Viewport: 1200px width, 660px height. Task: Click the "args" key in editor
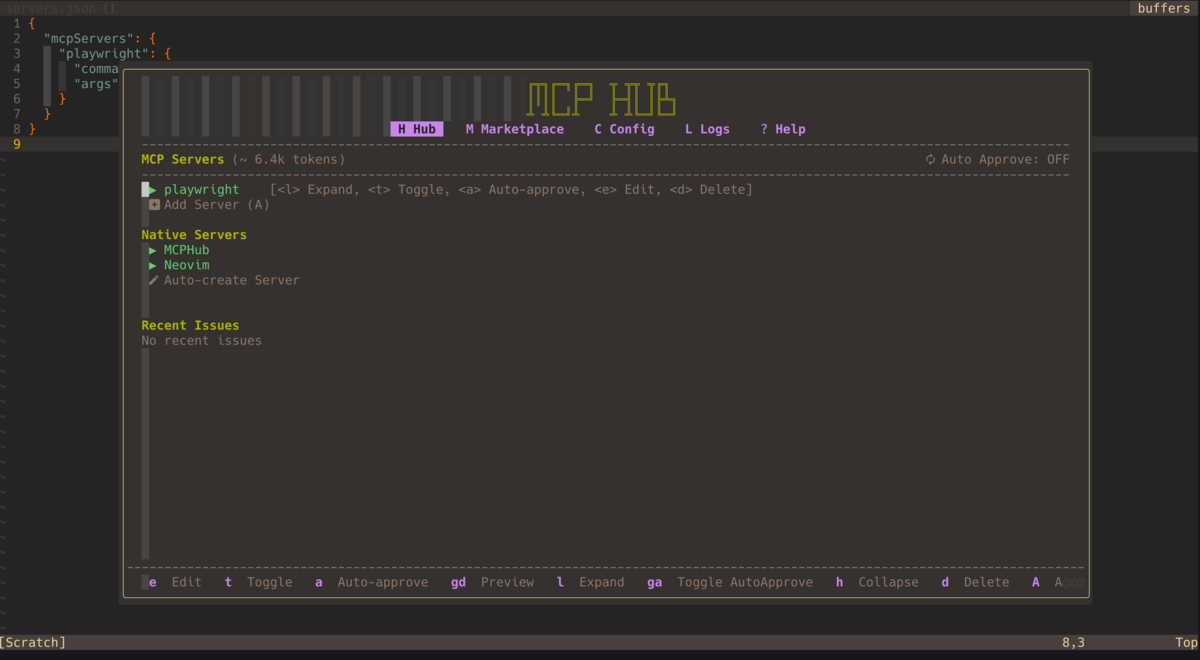pos(96,83)
